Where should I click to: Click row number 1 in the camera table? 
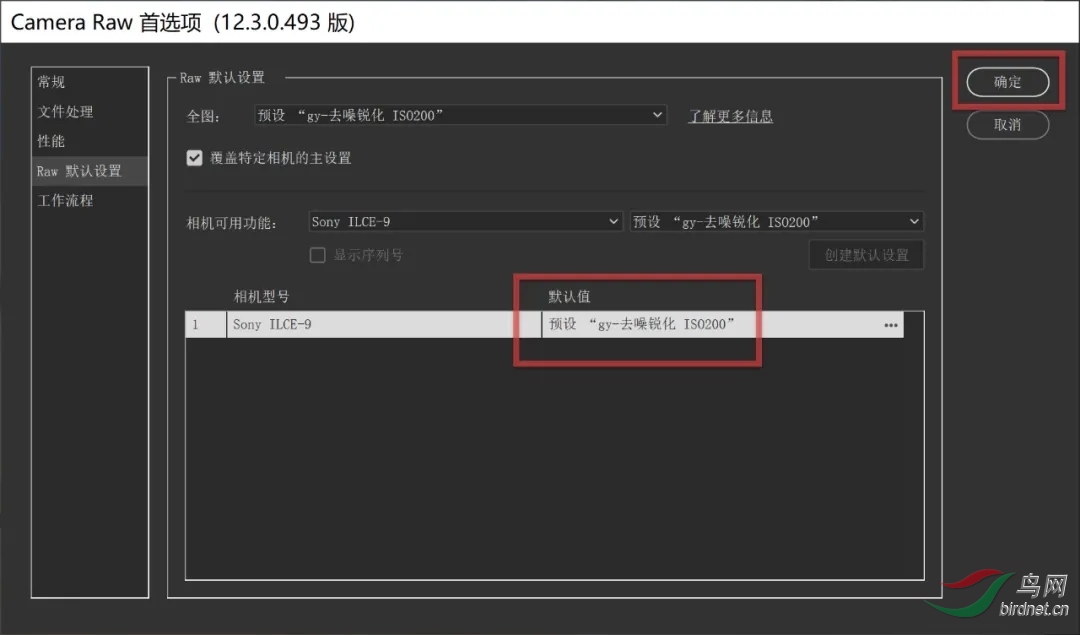pyautogui.click(x=205, y=325)
